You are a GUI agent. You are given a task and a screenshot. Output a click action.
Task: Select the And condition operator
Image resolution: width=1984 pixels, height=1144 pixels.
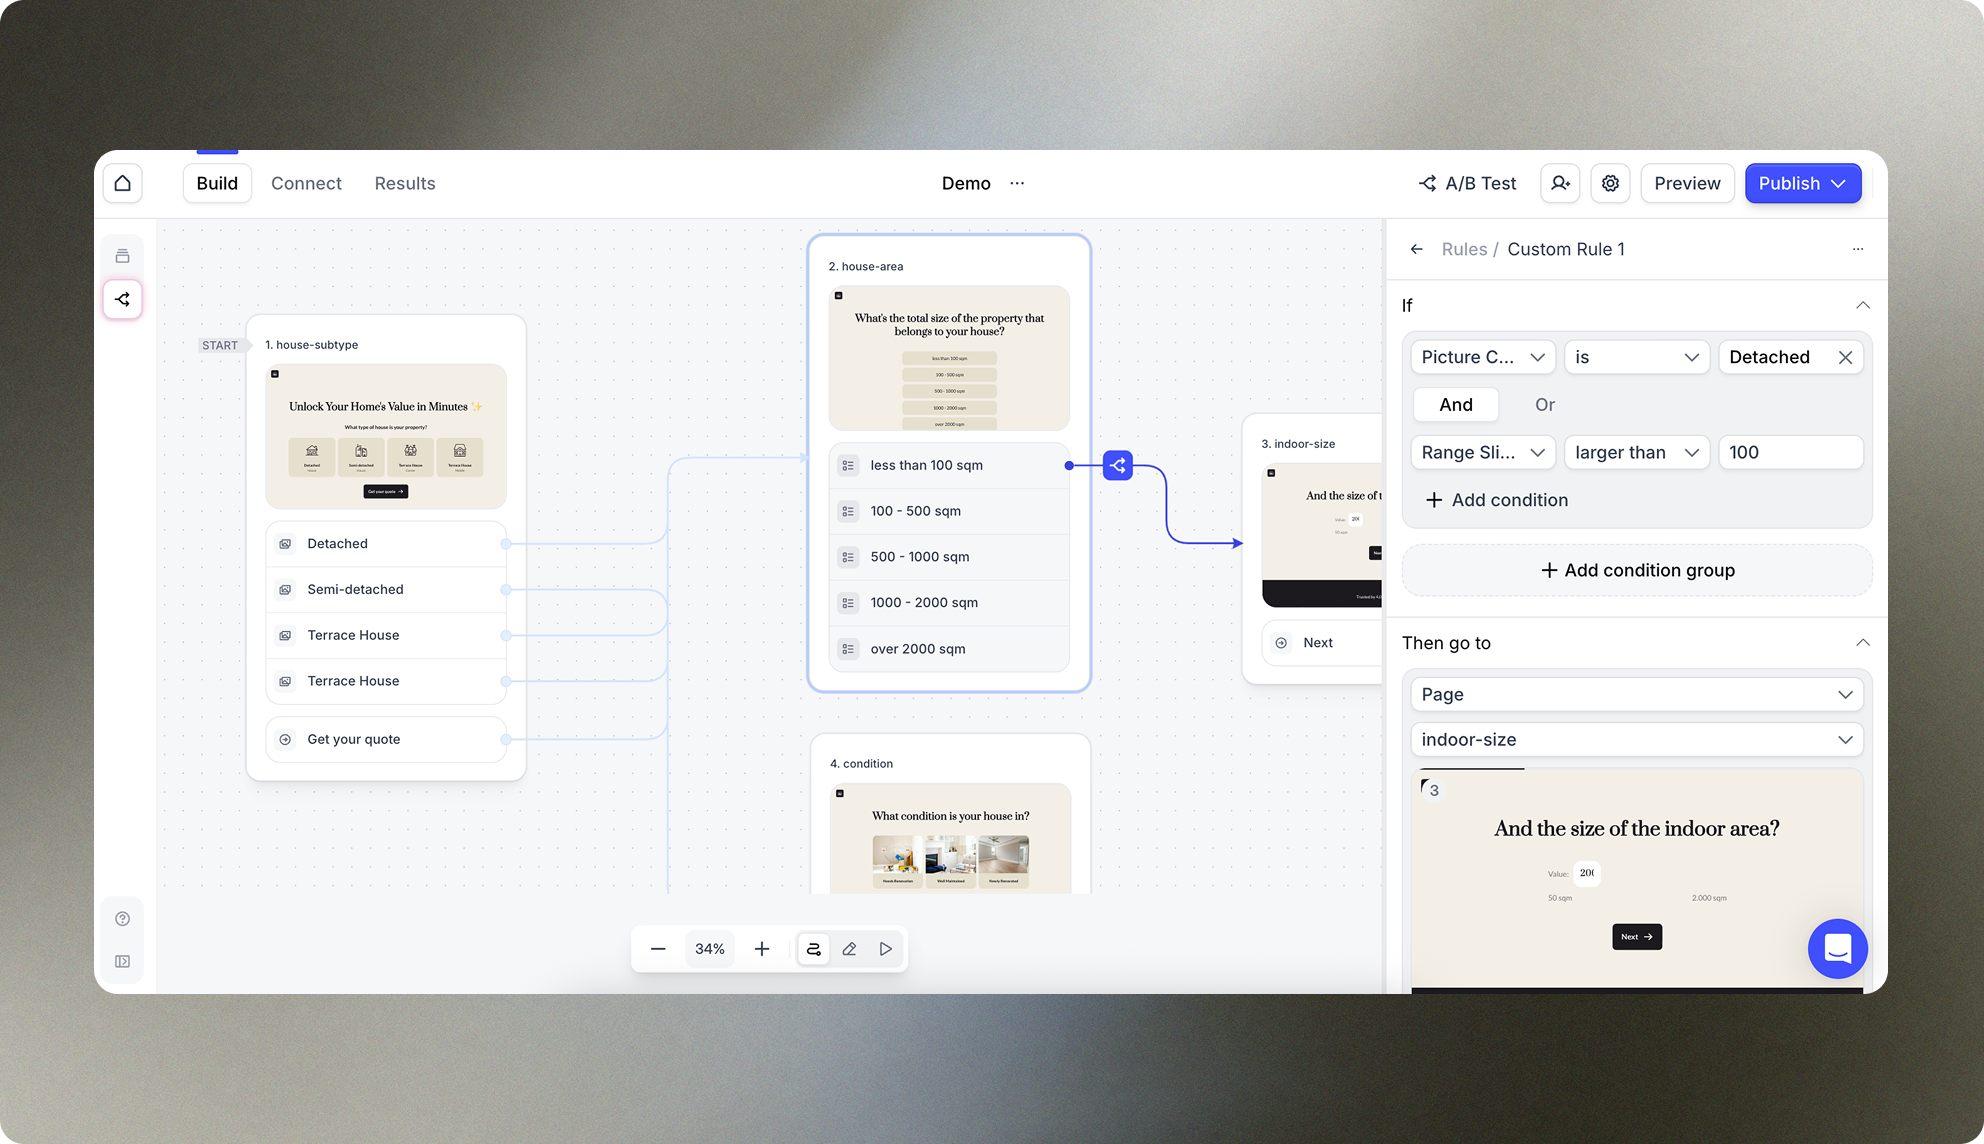coord(1455,405)
